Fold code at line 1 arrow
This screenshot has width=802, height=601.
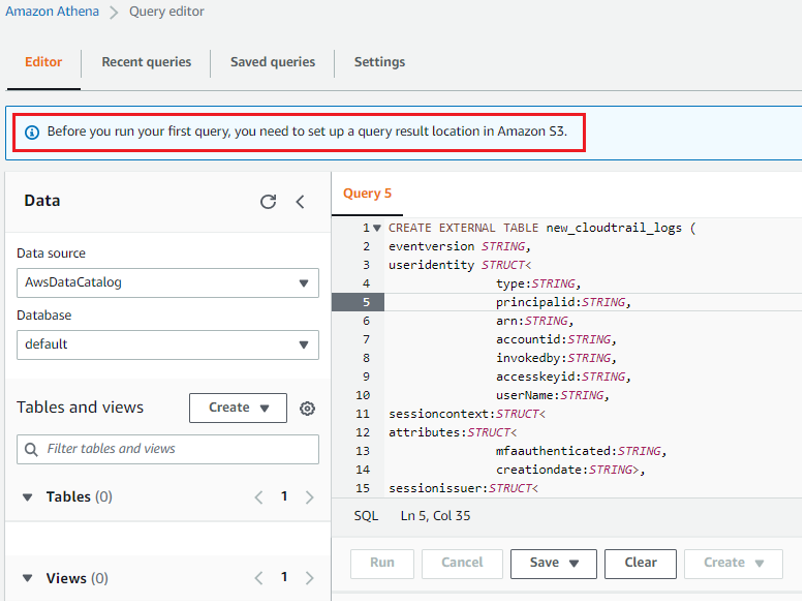click(377, 228)
